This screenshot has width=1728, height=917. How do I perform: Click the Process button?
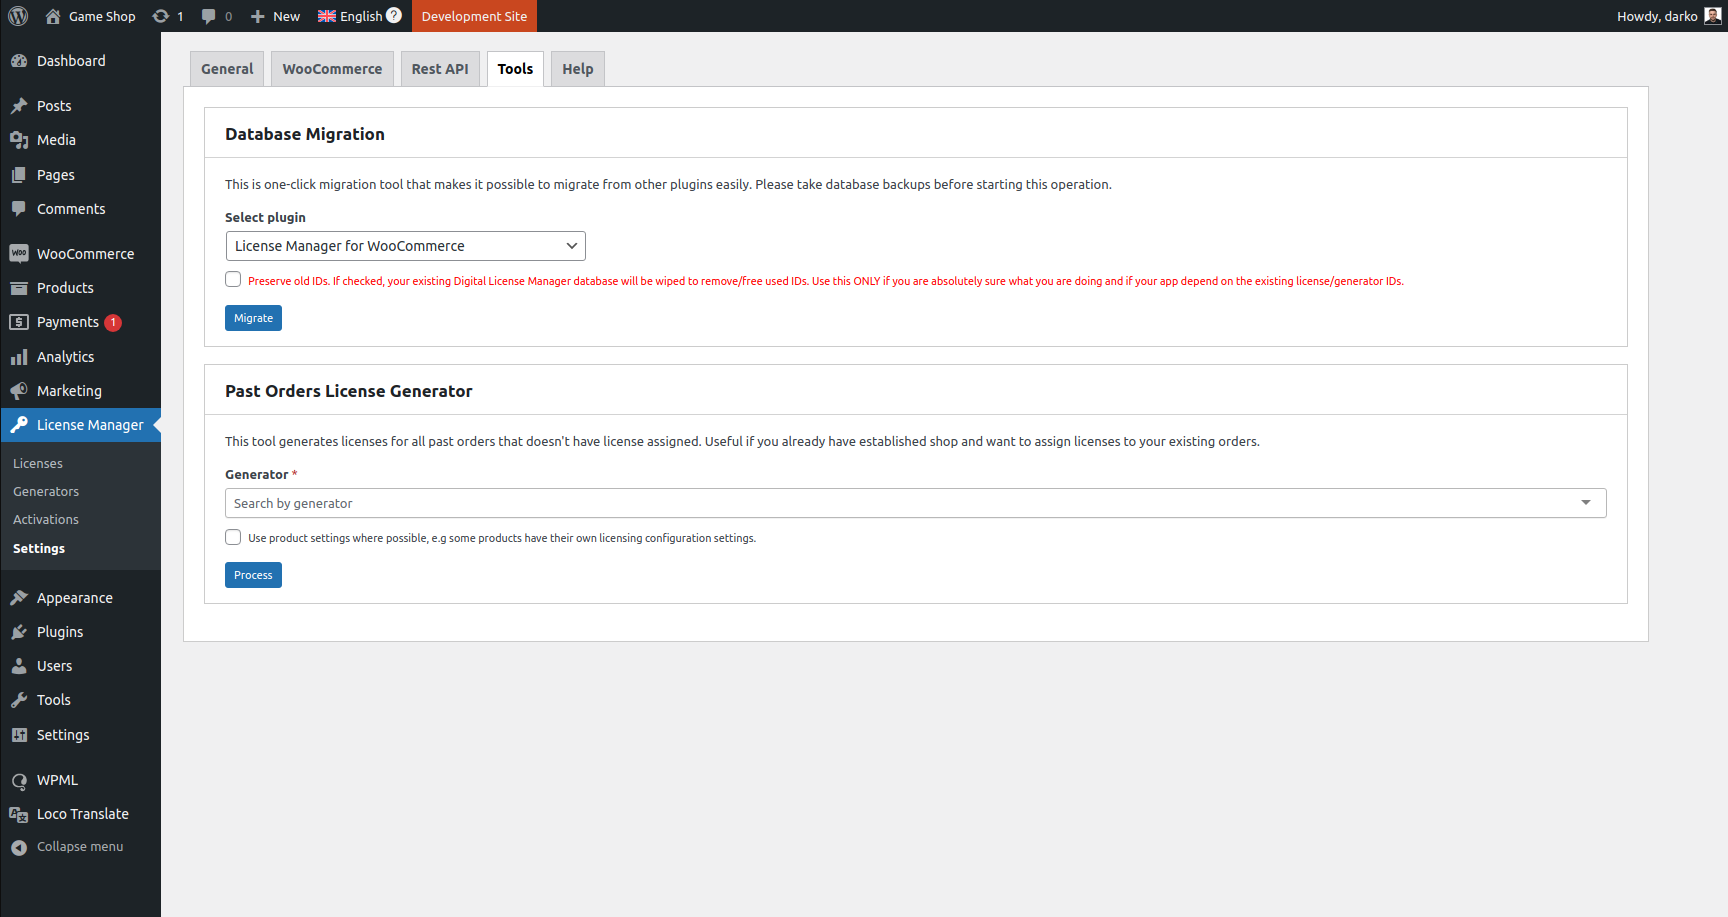tap(253, 575)
